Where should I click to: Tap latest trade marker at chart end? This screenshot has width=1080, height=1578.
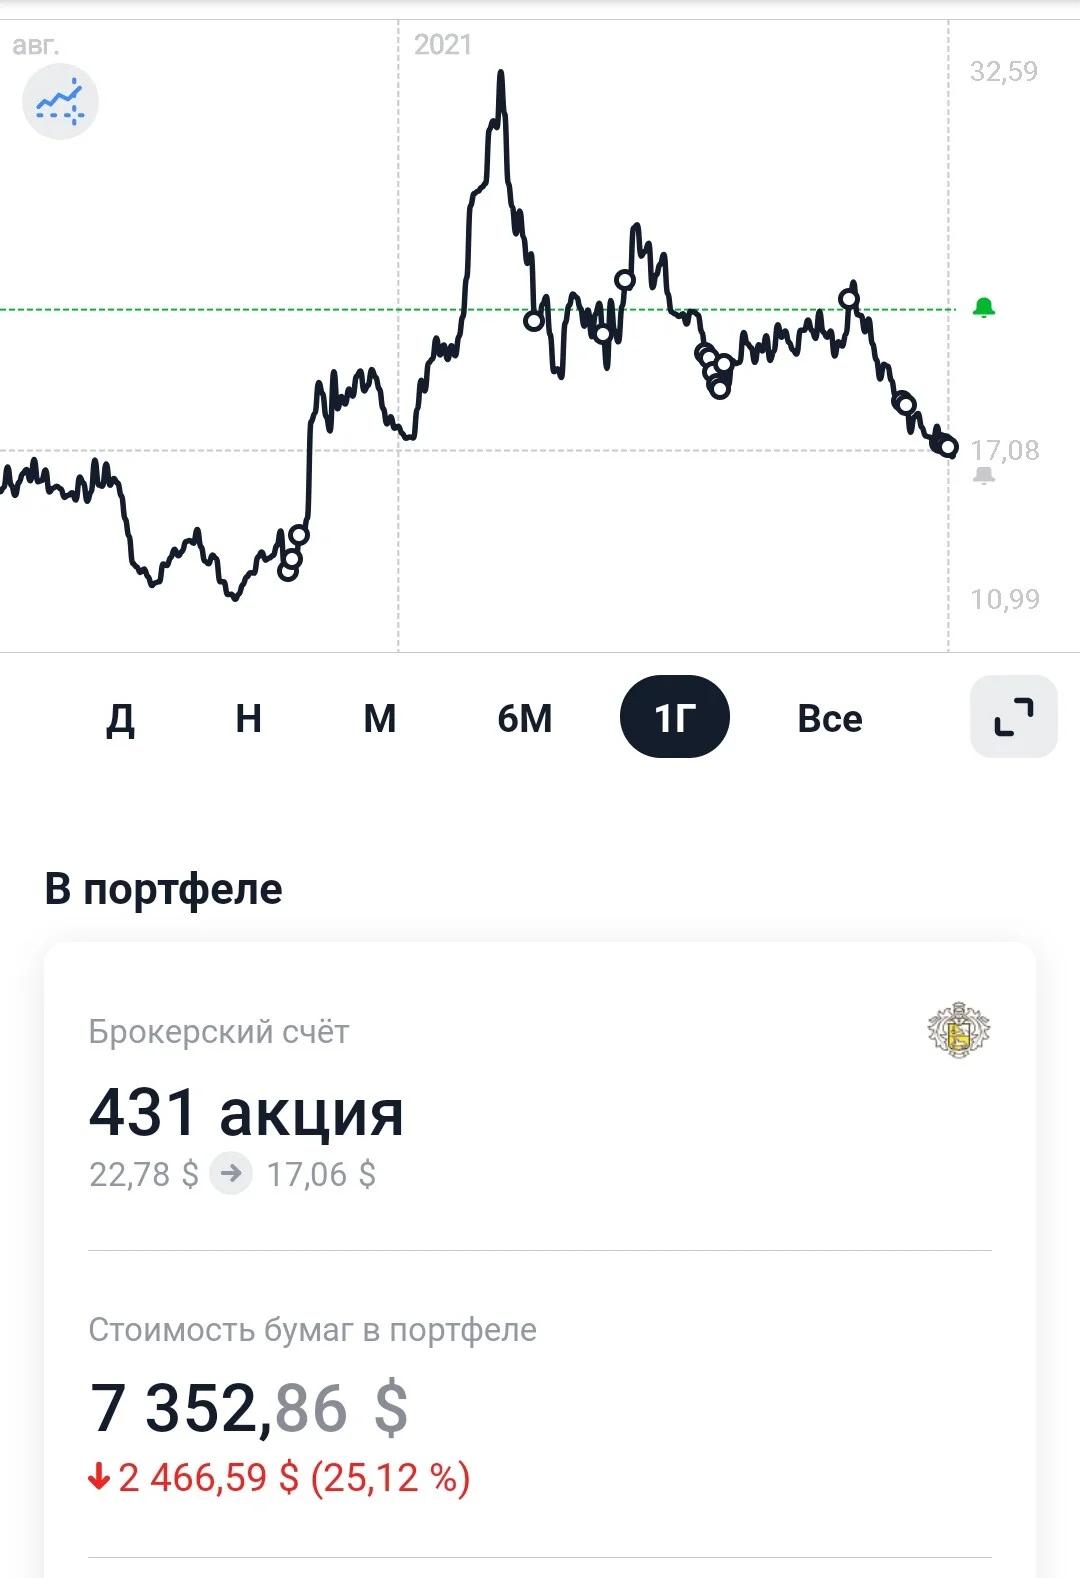pos(948,447)
